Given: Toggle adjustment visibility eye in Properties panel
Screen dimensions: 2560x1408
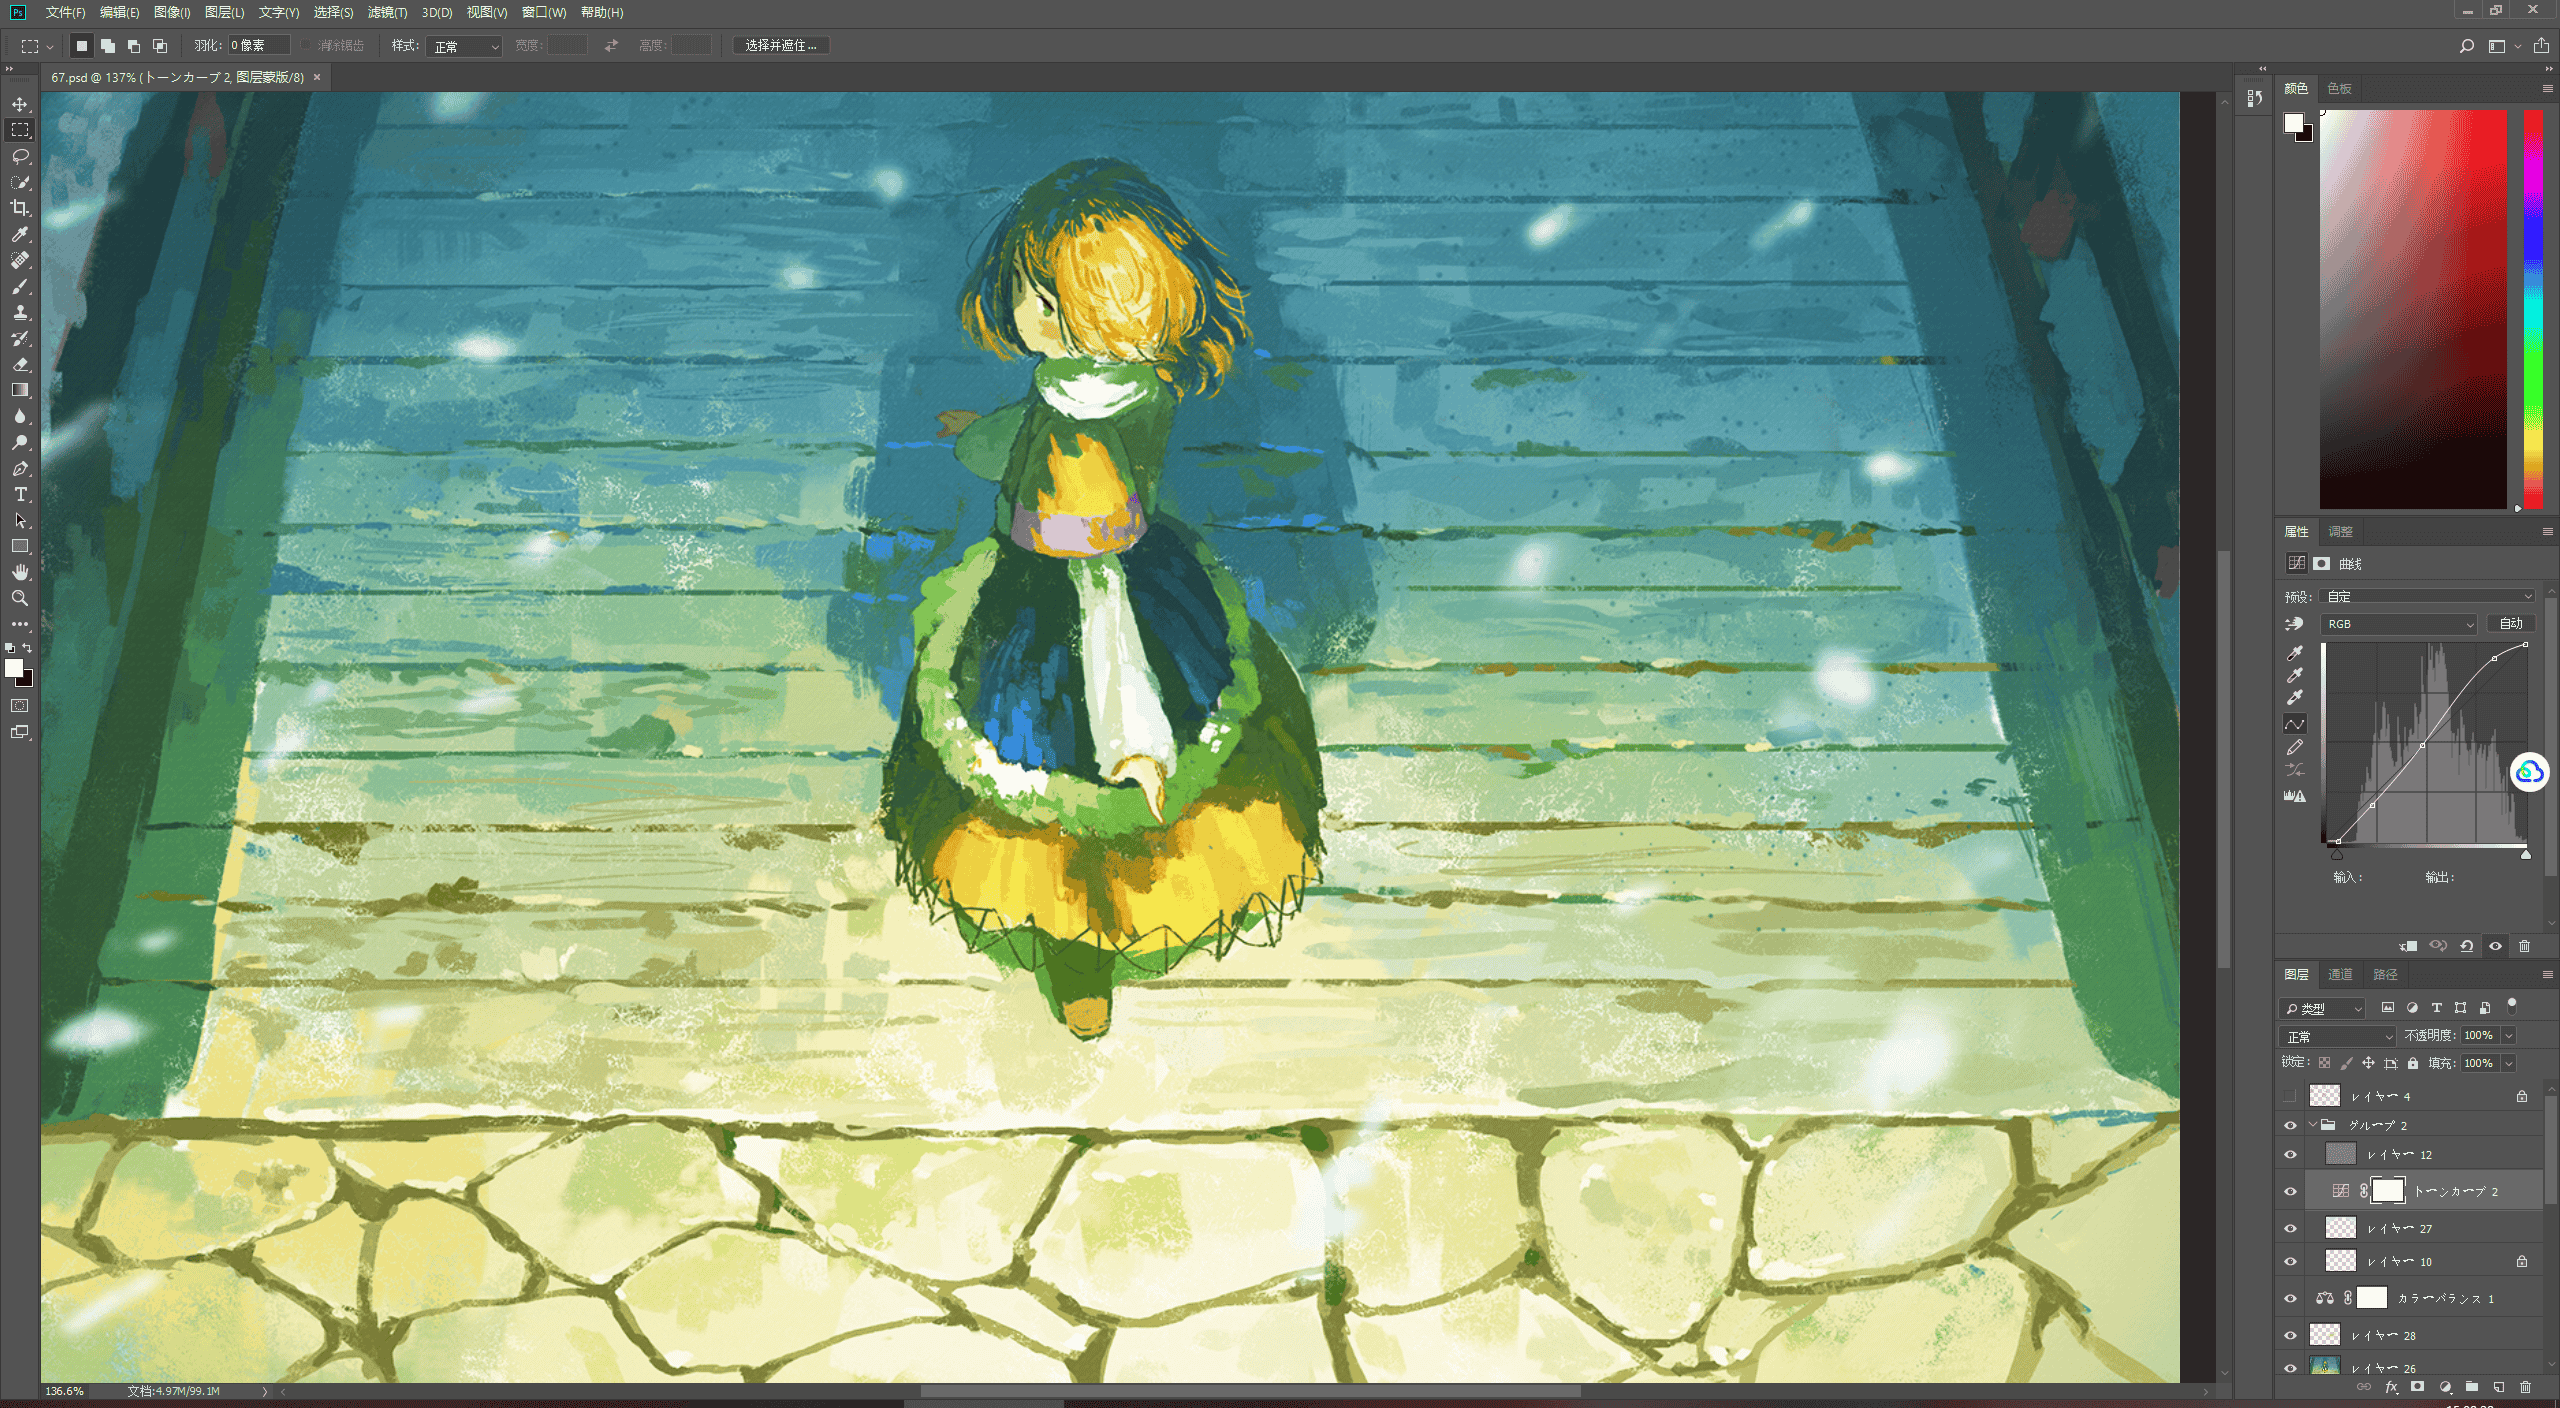Looking at the screenshot, I should point(2495,946).
